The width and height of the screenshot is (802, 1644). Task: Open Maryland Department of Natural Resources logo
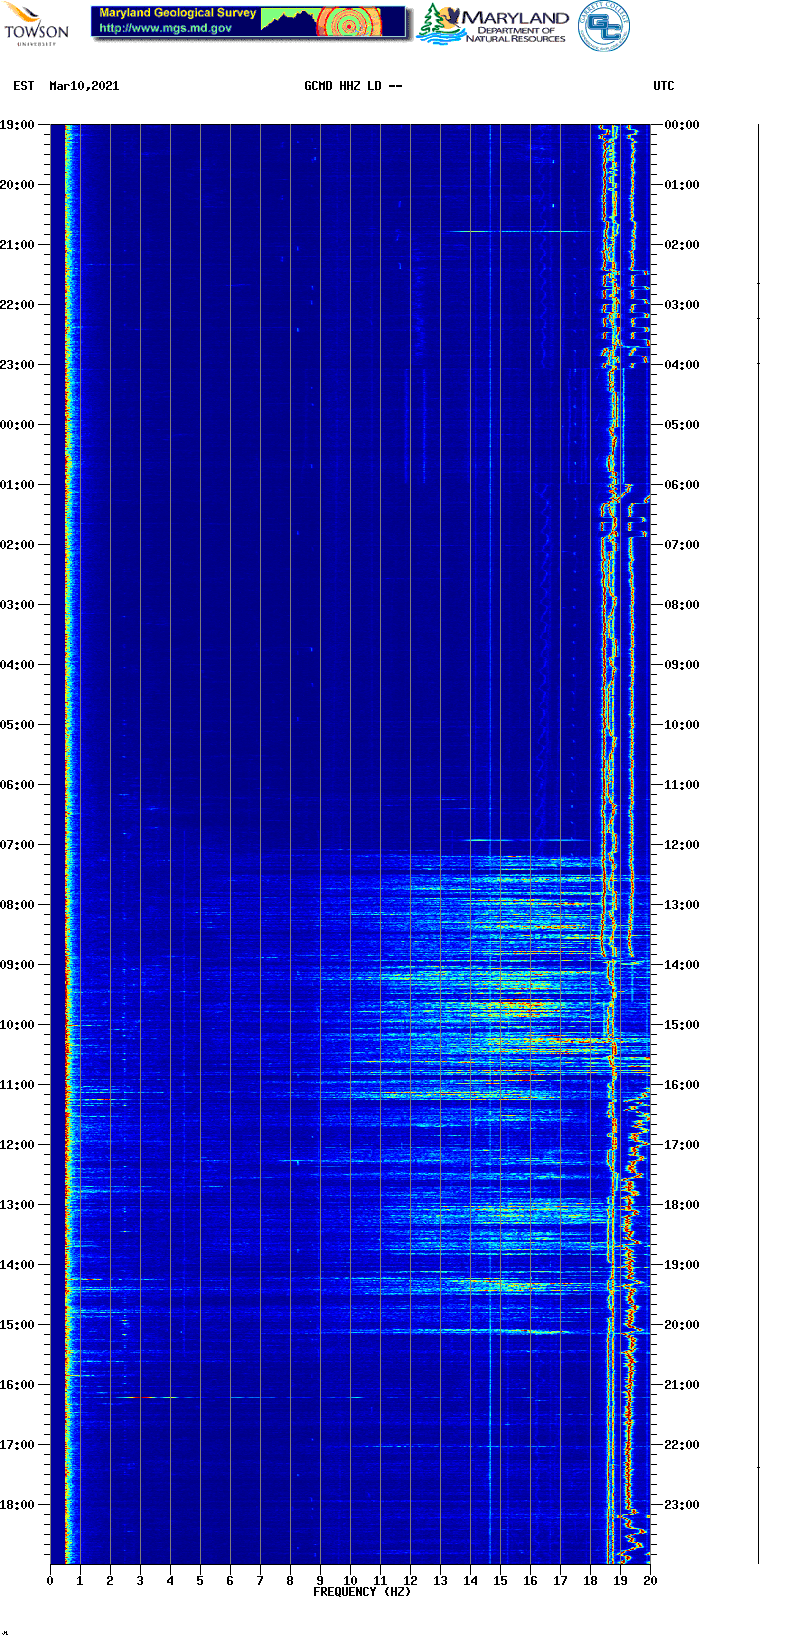[494, 25]
